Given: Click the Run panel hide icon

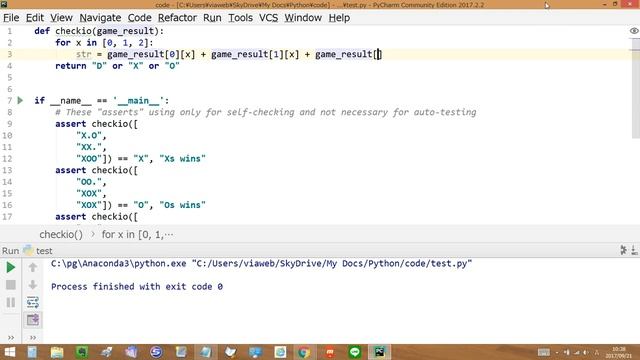Looking at the screenshot, I should coord(634,250).
